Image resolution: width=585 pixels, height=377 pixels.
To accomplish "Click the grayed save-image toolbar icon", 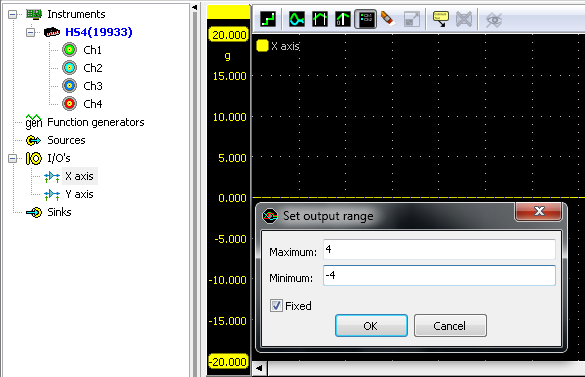I will click(x=412, y=19).
